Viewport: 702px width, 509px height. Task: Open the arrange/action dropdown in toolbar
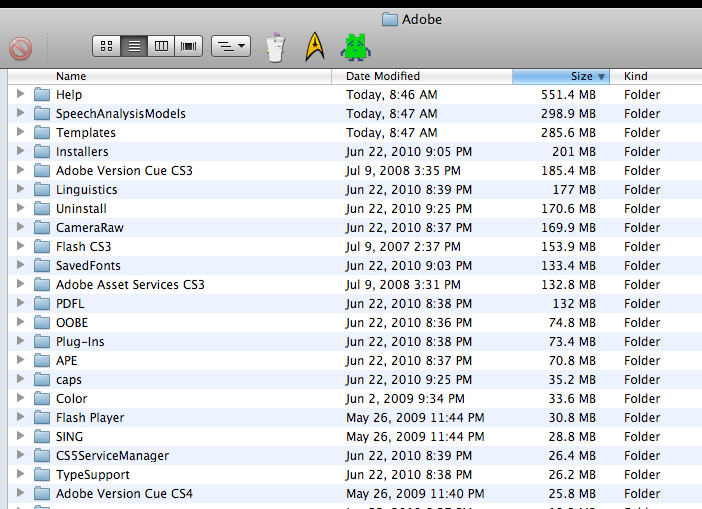click(x=231, y=46)
